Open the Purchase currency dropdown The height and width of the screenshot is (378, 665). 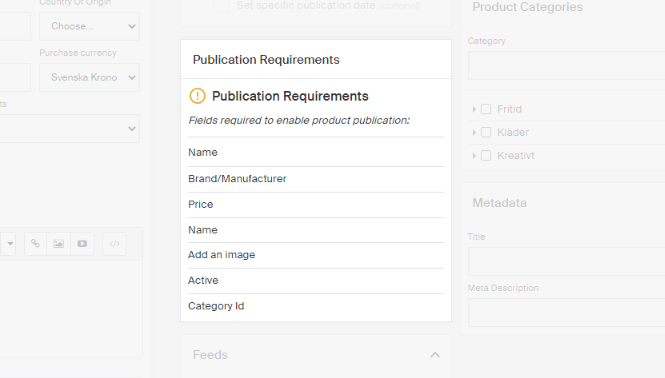(x=89, y=78)
